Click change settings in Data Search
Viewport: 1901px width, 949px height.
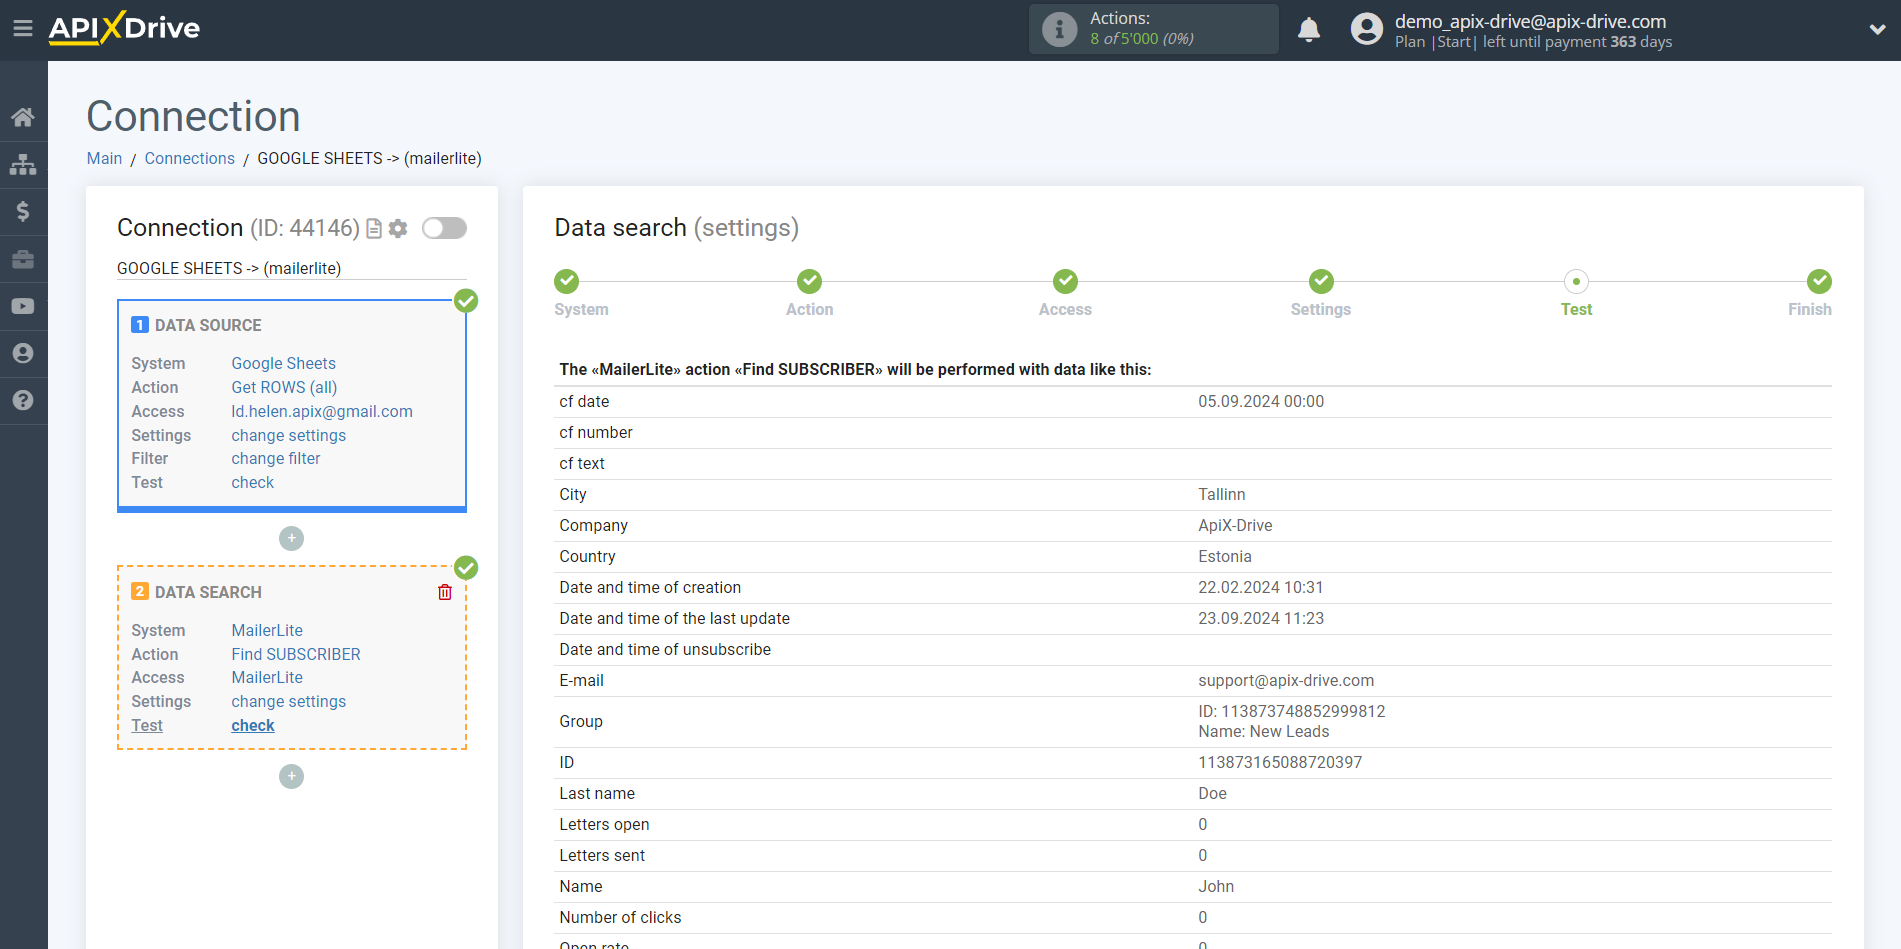tap(288, 702)
